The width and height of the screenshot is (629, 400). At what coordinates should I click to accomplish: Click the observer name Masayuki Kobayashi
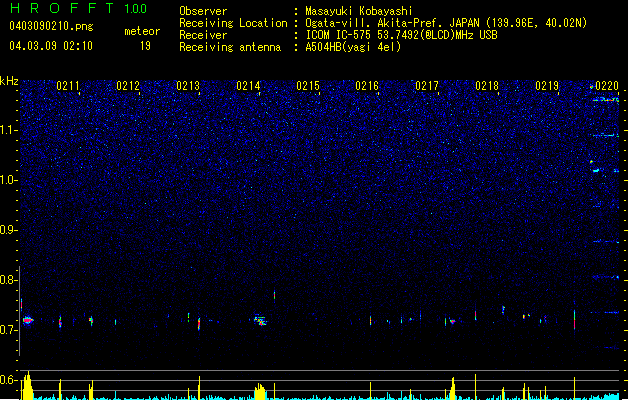point(359,11)
